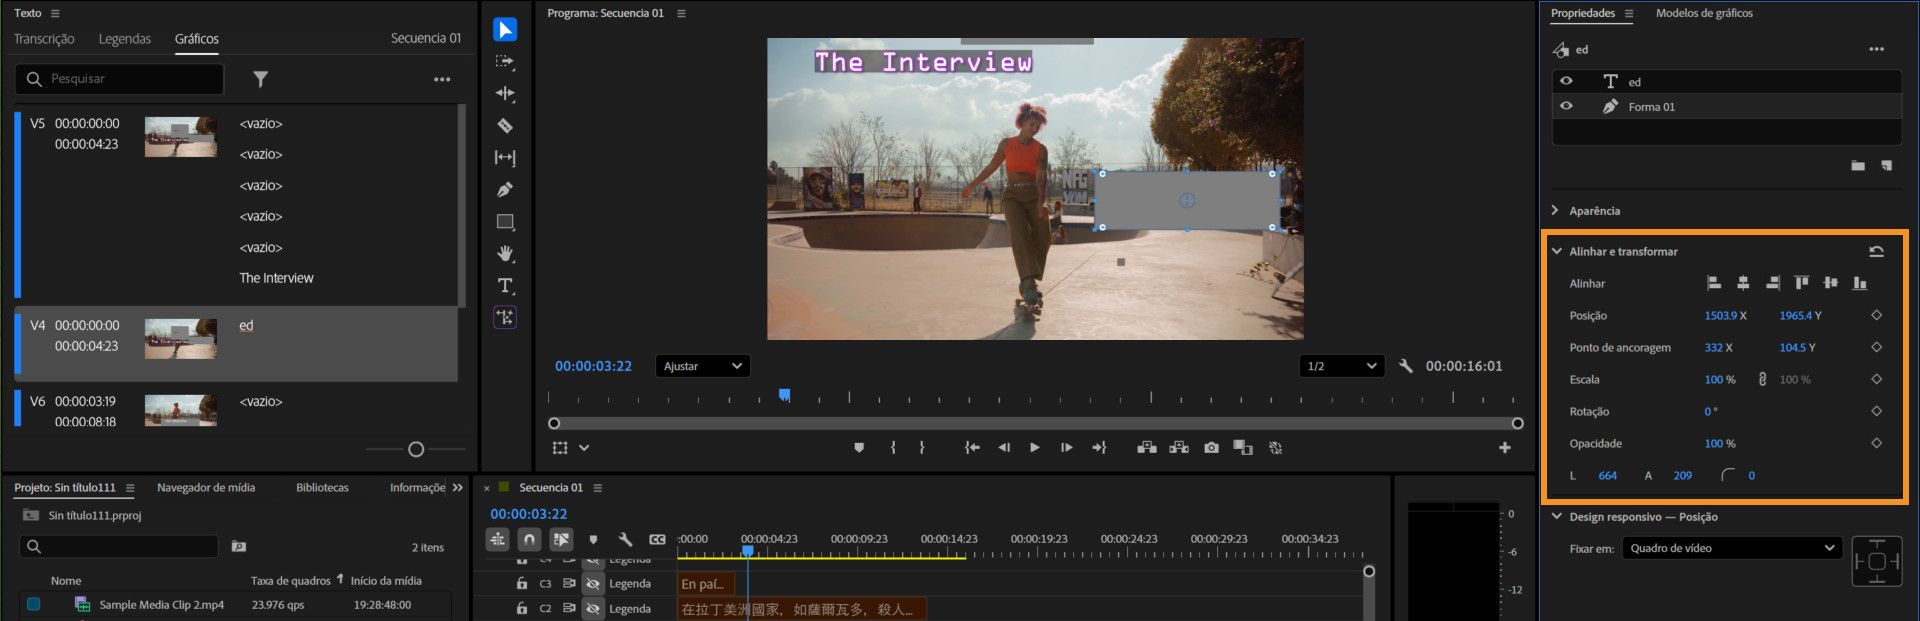The width and height of the screenshot is (1920, 621).
Task: Switch to Transcrição tab
Action: [x=44, y=39]
